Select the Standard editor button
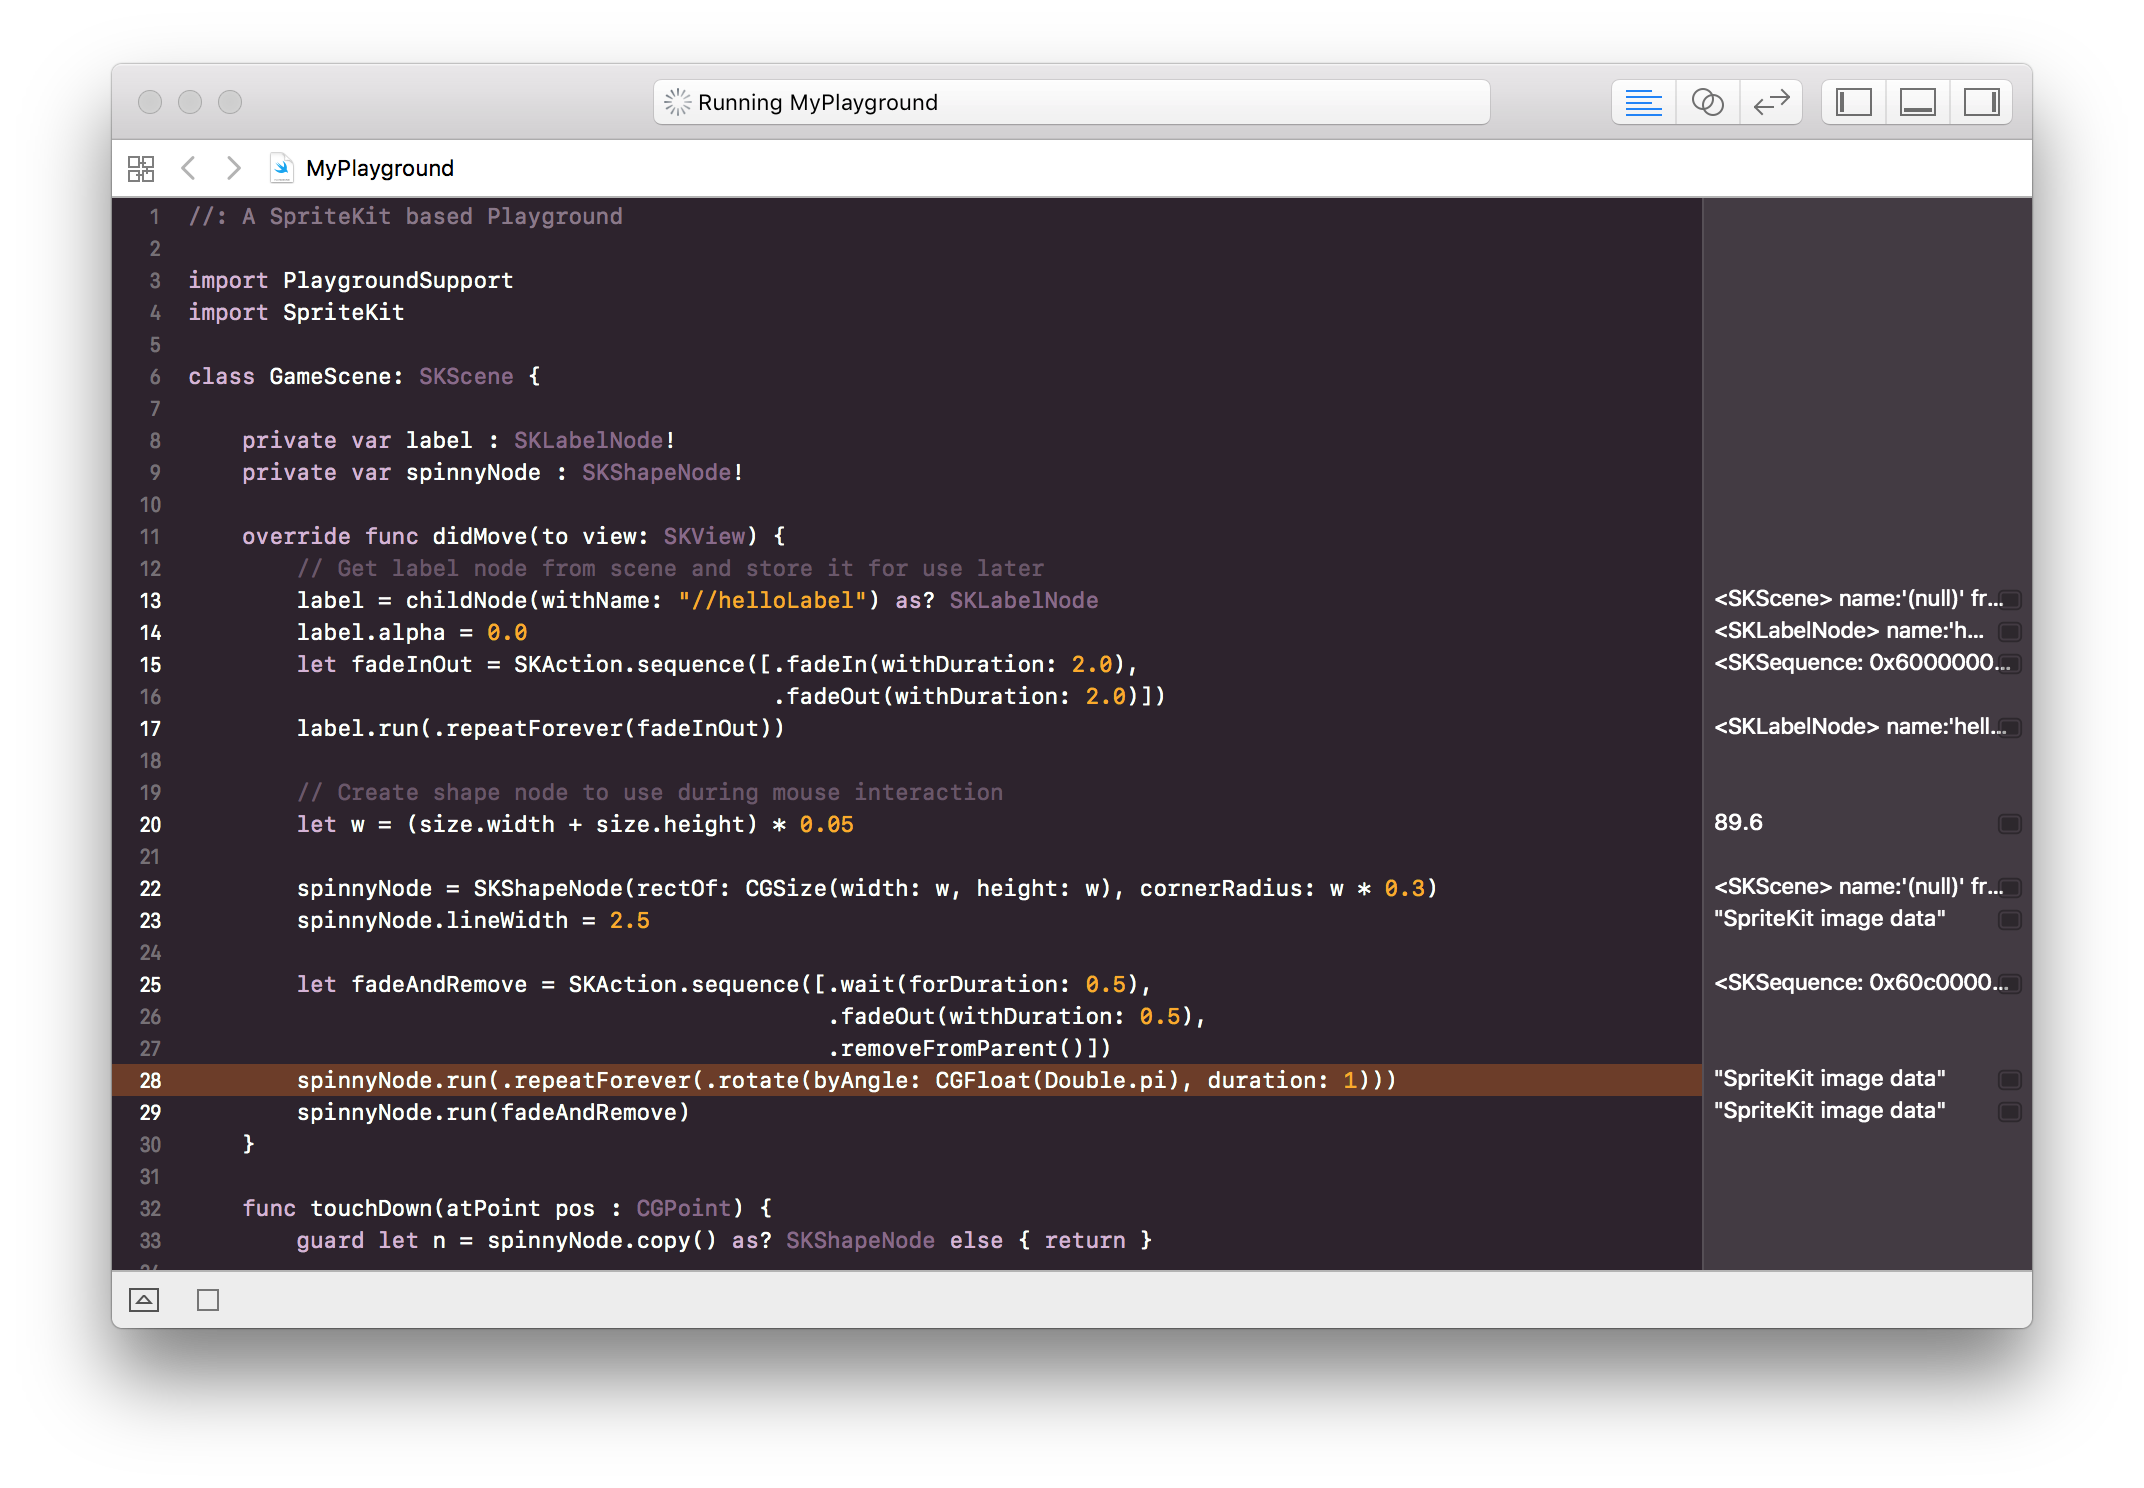Screen dimensions: 2144x1488 1643,103
